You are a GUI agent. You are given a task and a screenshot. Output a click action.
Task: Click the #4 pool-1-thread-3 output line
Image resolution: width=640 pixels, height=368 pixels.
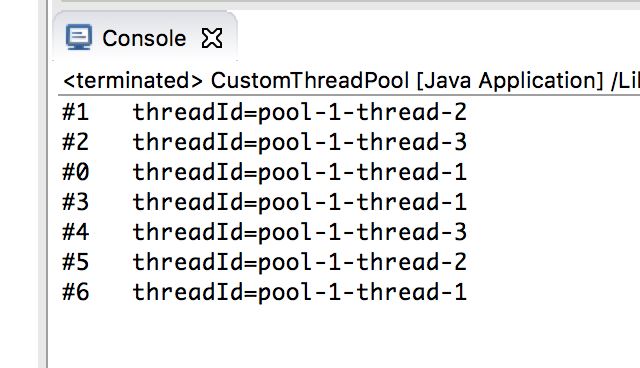tap(264, 232)
